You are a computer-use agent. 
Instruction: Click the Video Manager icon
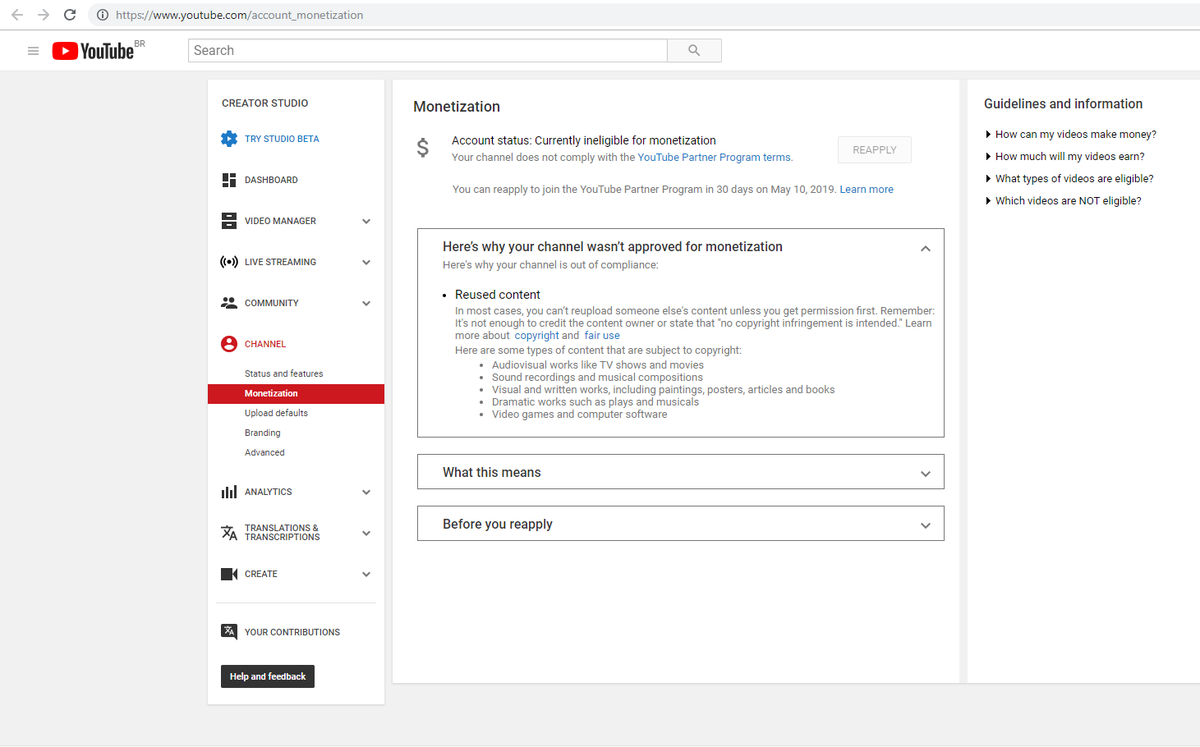(229, 221)
